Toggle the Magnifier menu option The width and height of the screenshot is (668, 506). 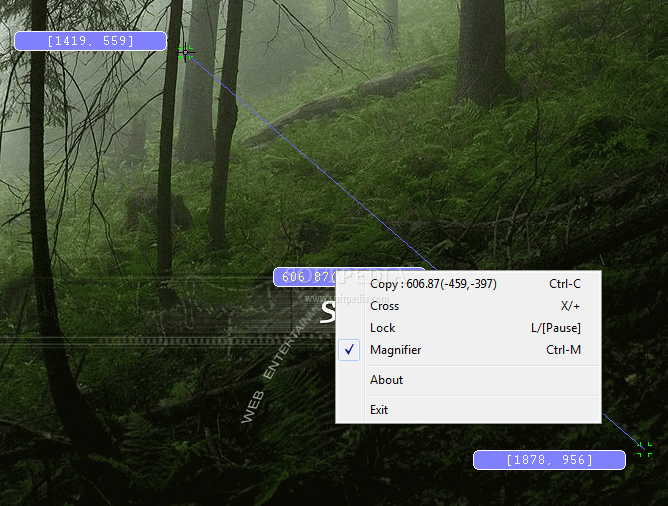[x=469, y=350]
